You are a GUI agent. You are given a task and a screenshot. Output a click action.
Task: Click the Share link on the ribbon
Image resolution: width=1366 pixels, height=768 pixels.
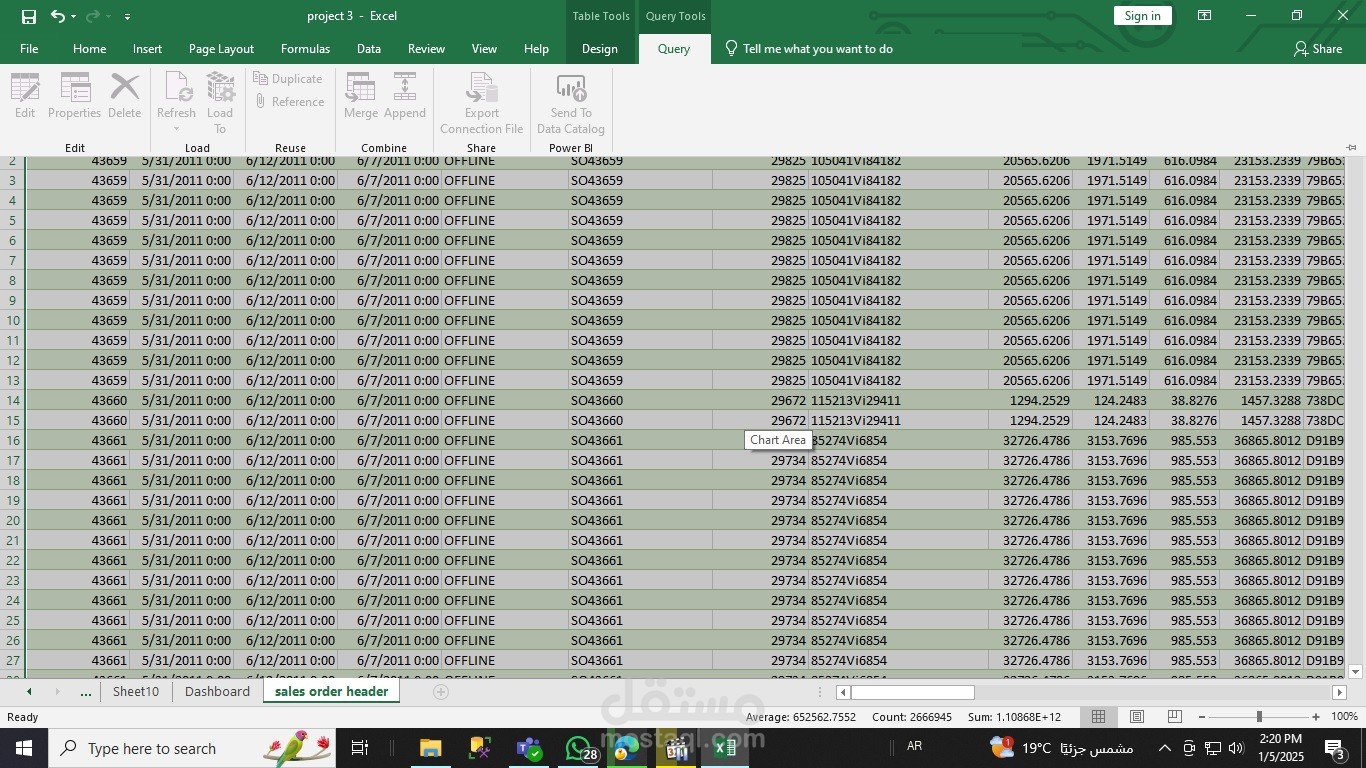[x=1318, y=48]
